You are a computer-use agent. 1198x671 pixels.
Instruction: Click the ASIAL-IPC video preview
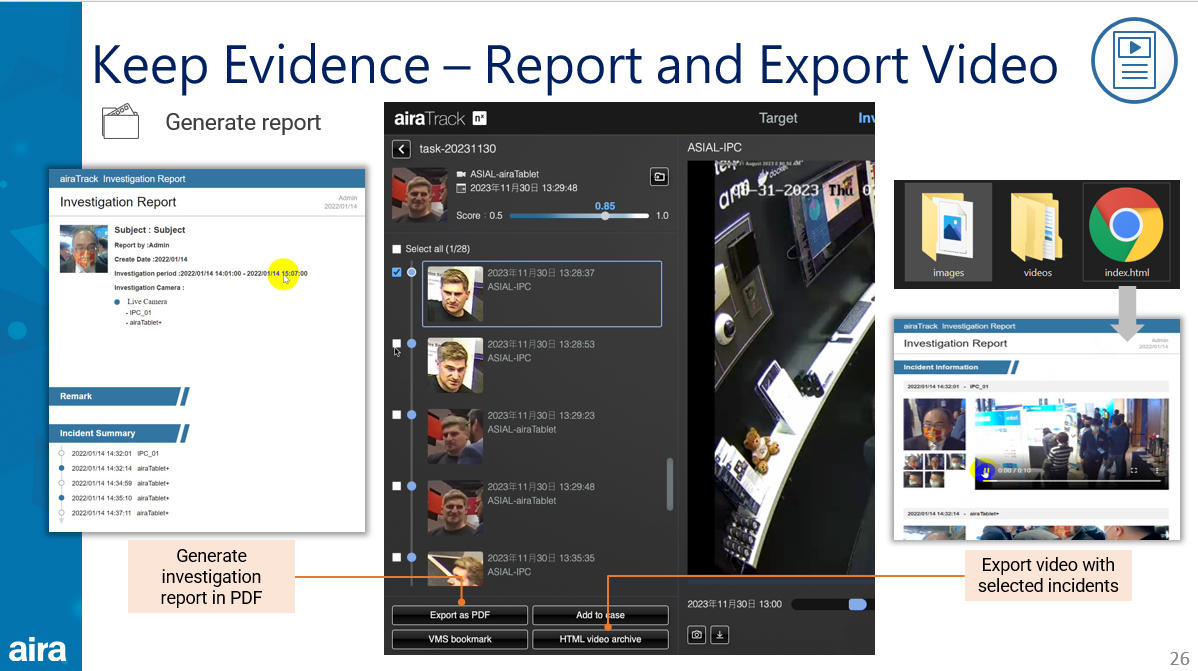(780, 367)
